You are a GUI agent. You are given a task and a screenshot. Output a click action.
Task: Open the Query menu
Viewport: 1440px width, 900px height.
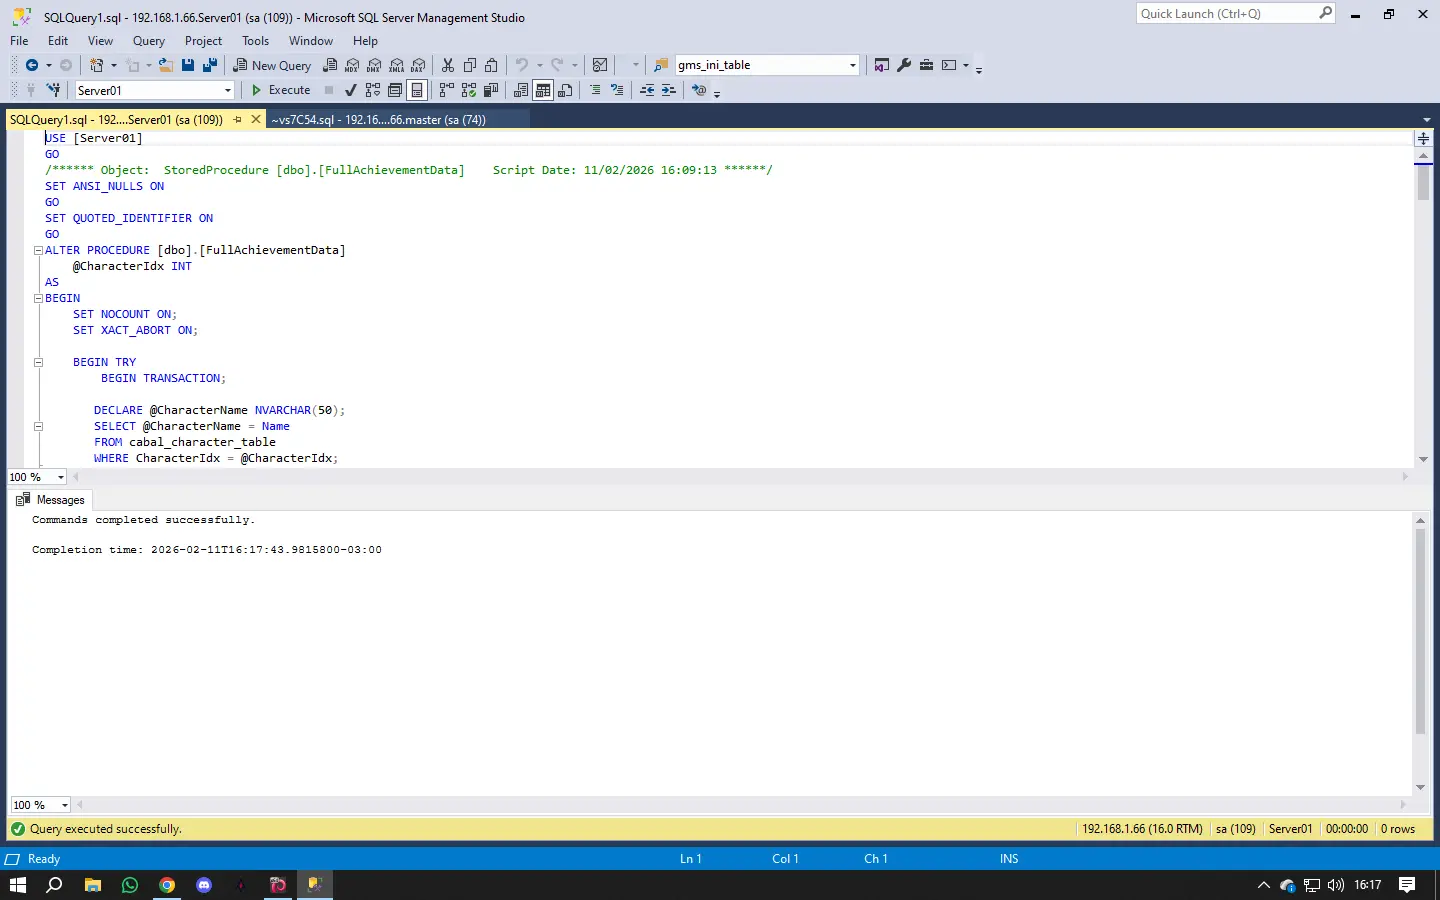click(149, 41)
